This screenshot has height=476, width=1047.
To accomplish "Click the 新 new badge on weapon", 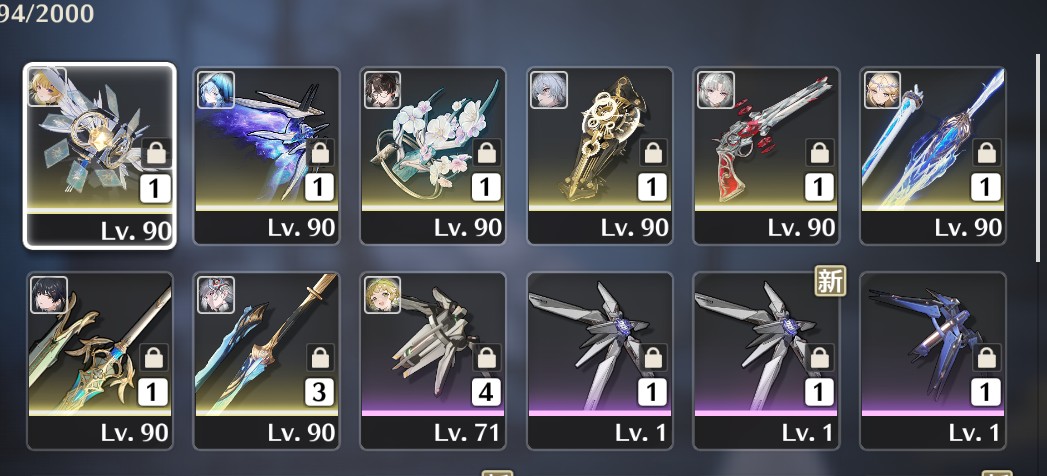I will point(830,281).
